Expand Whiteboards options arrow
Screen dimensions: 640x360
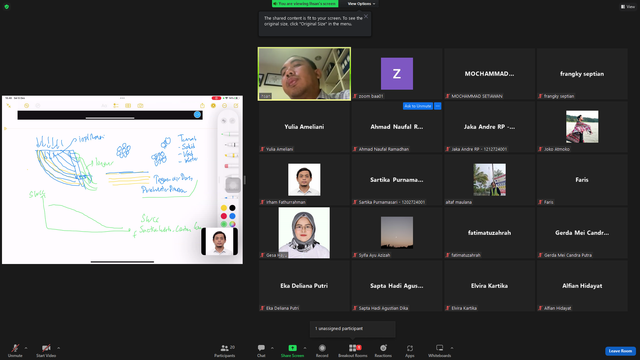(452, 348)
